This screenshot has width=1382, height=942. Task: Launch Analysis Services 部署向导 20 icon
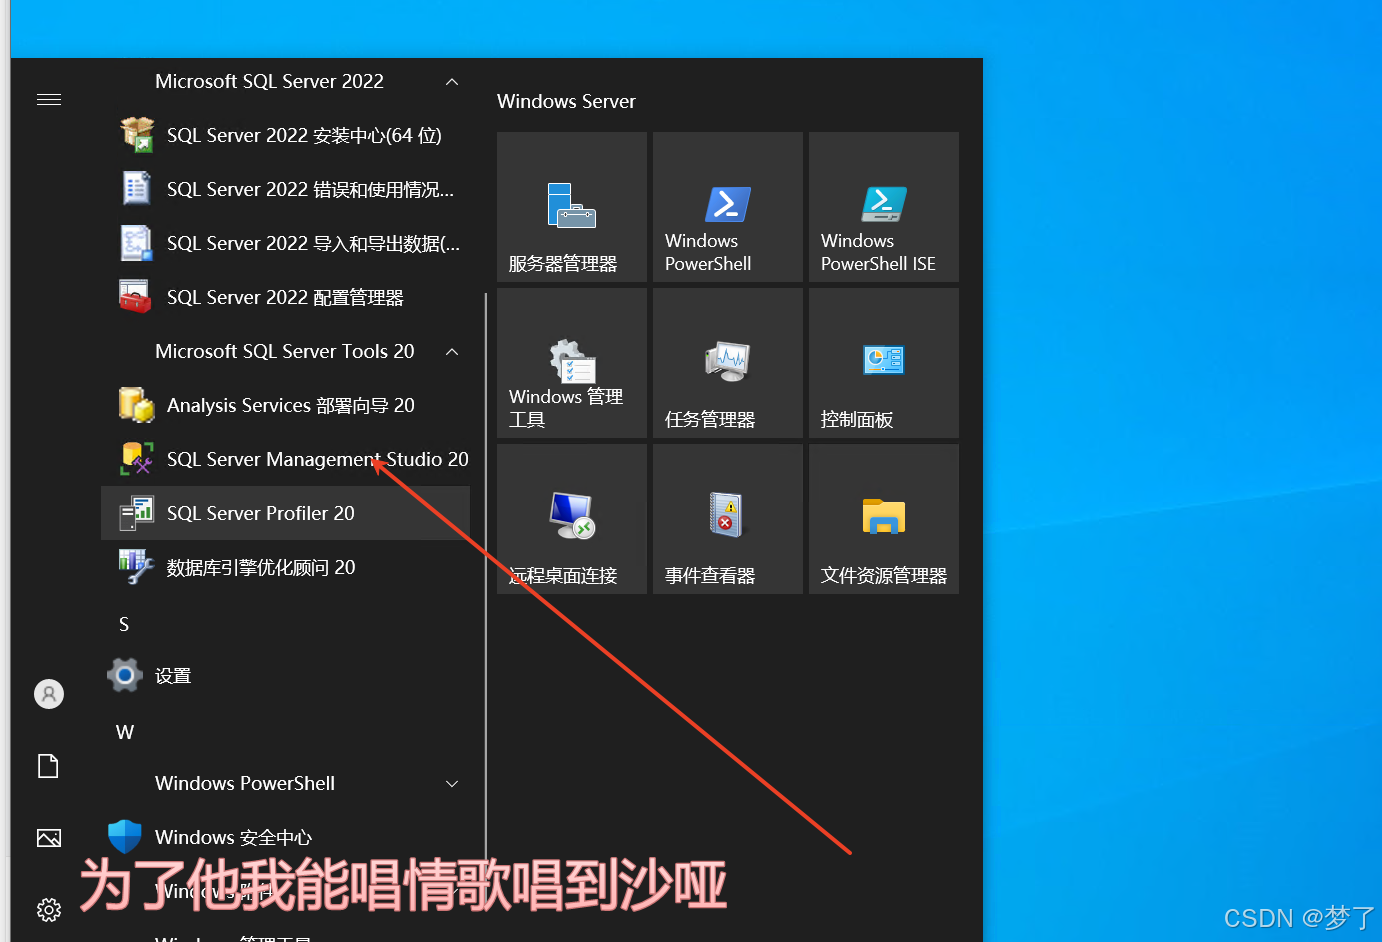point(137,405)
